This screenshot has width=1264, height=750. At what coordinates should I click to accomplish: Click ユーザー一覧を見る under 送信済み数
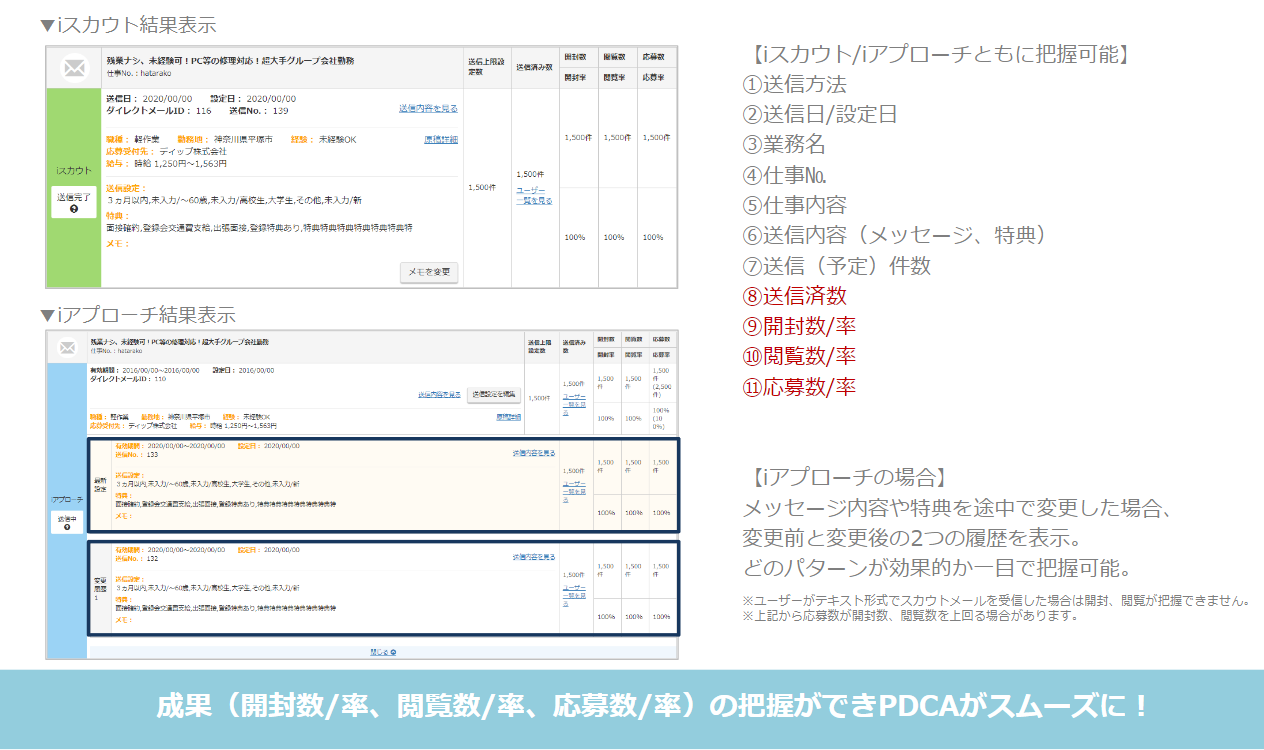click(x=530, y=196)
